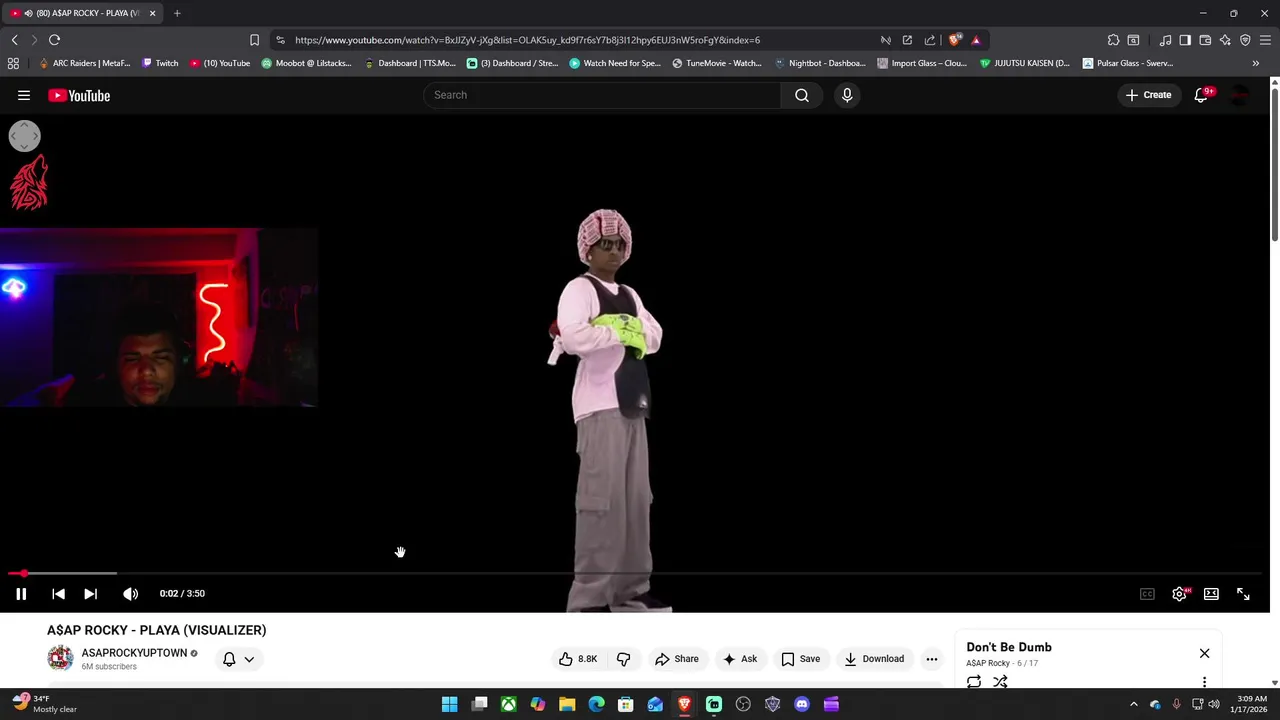Save video to a playlist
Image resolution: width=1280 pixels, height=720 pixels.
tap(801, 659)
